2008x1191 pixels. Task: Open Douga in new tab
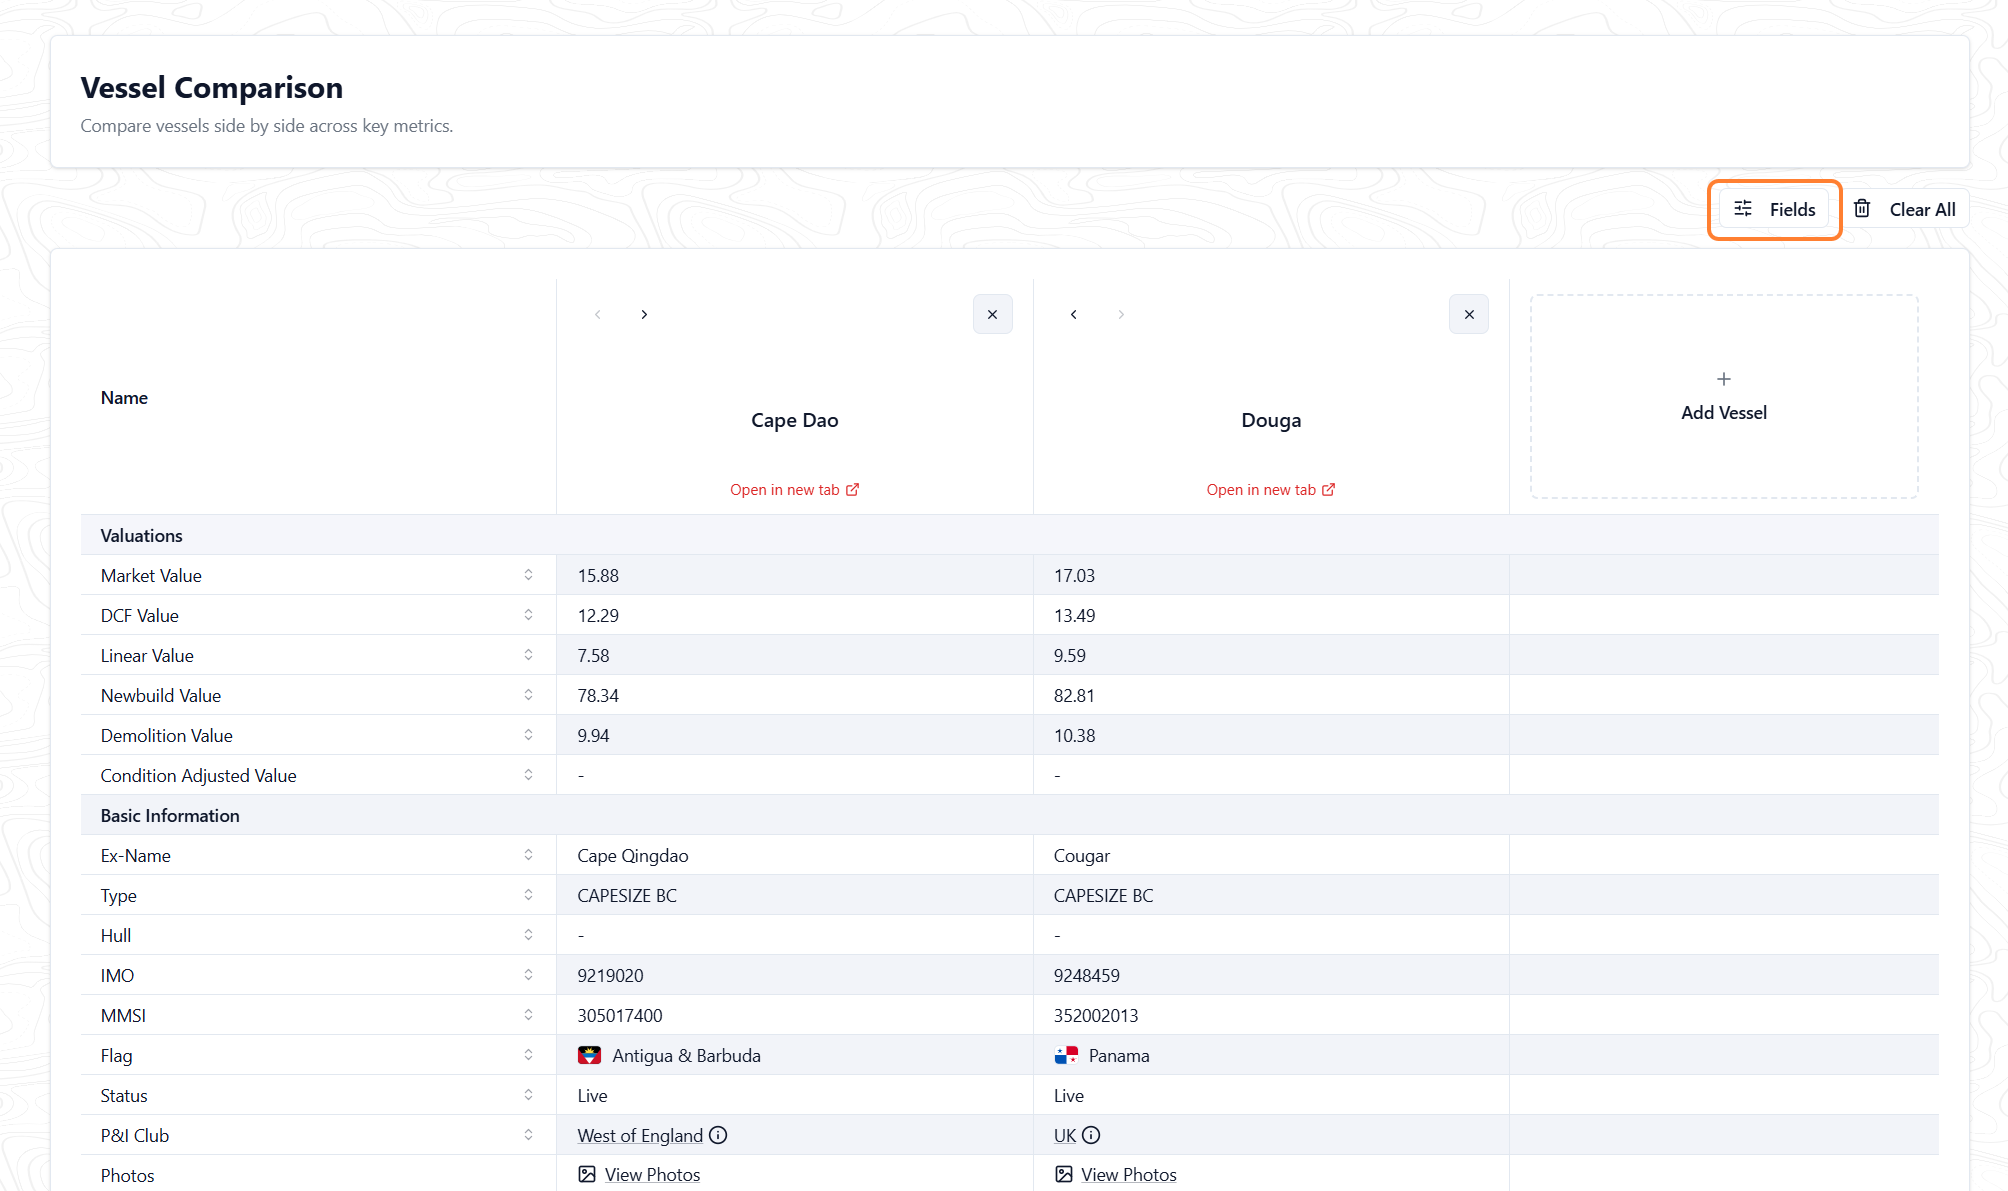1270,489
